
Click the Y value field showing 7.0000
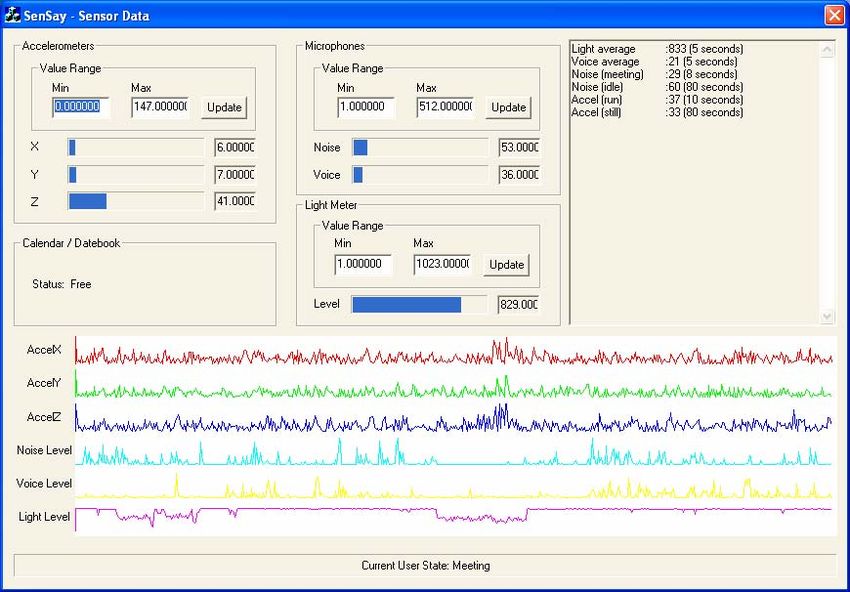pyautogui.click(x=235, y=175)
